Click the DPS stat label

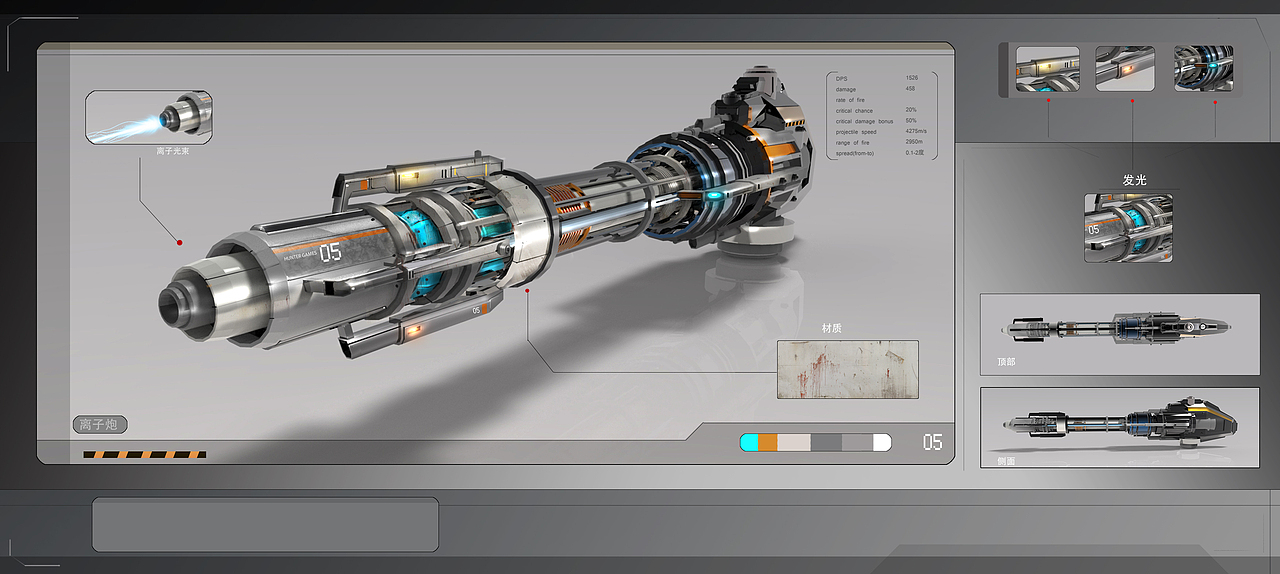pyautogui.click(x=842, y=78)
